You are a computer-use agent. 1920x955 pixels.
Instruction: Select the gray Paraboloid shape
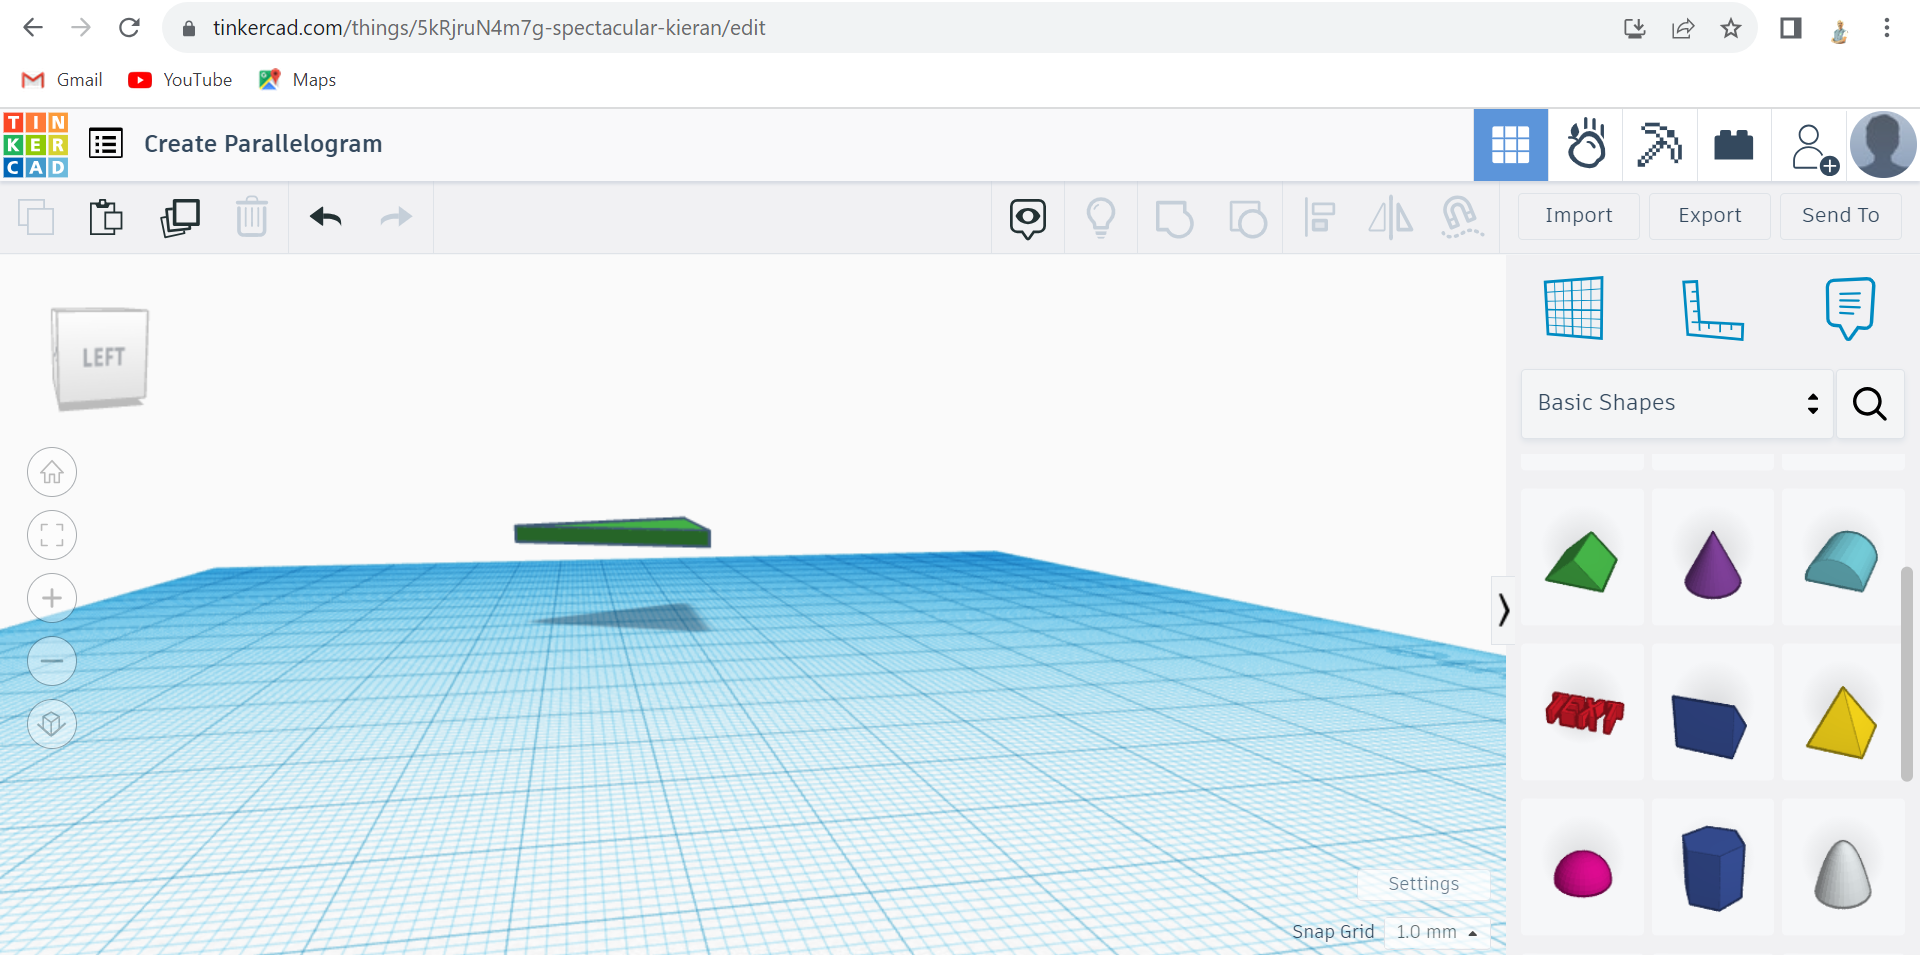point(1843,868)
